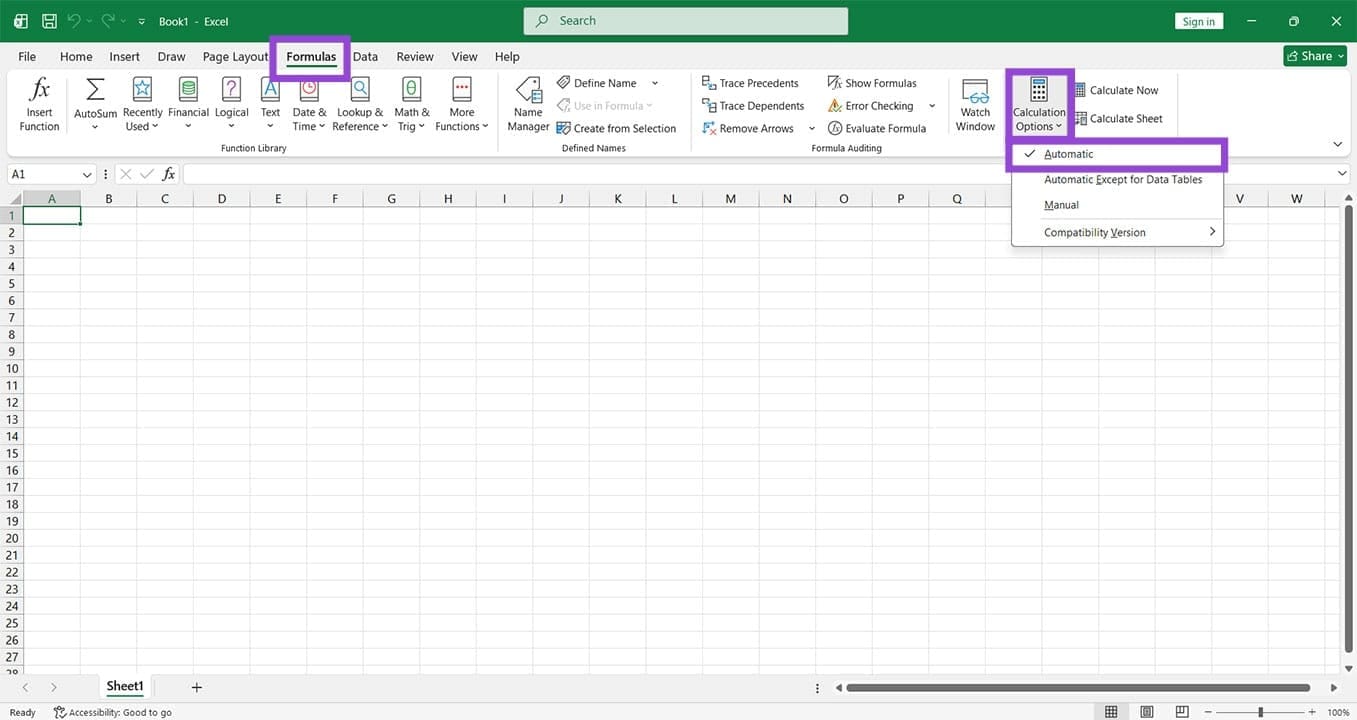Click the Zoom In control on status bar
The width and height of the screenshot is (1357, 720).
pos(1312,712)
